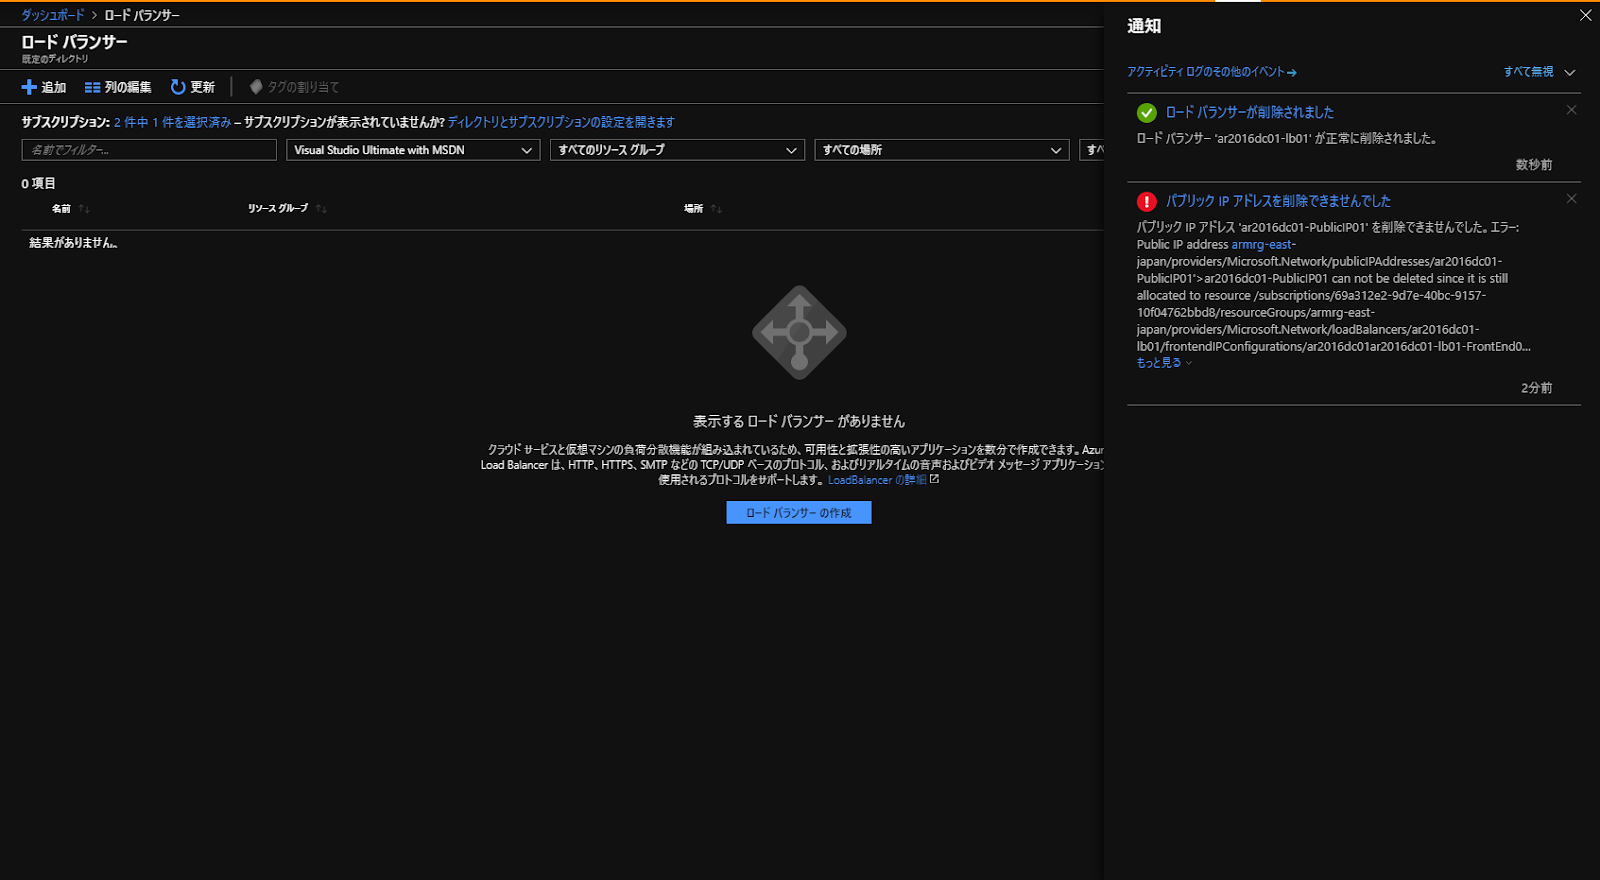This screenshot has width=1600, height=880.
Task: Open the LoadBalancer の詳細 link
Action: 877,480
